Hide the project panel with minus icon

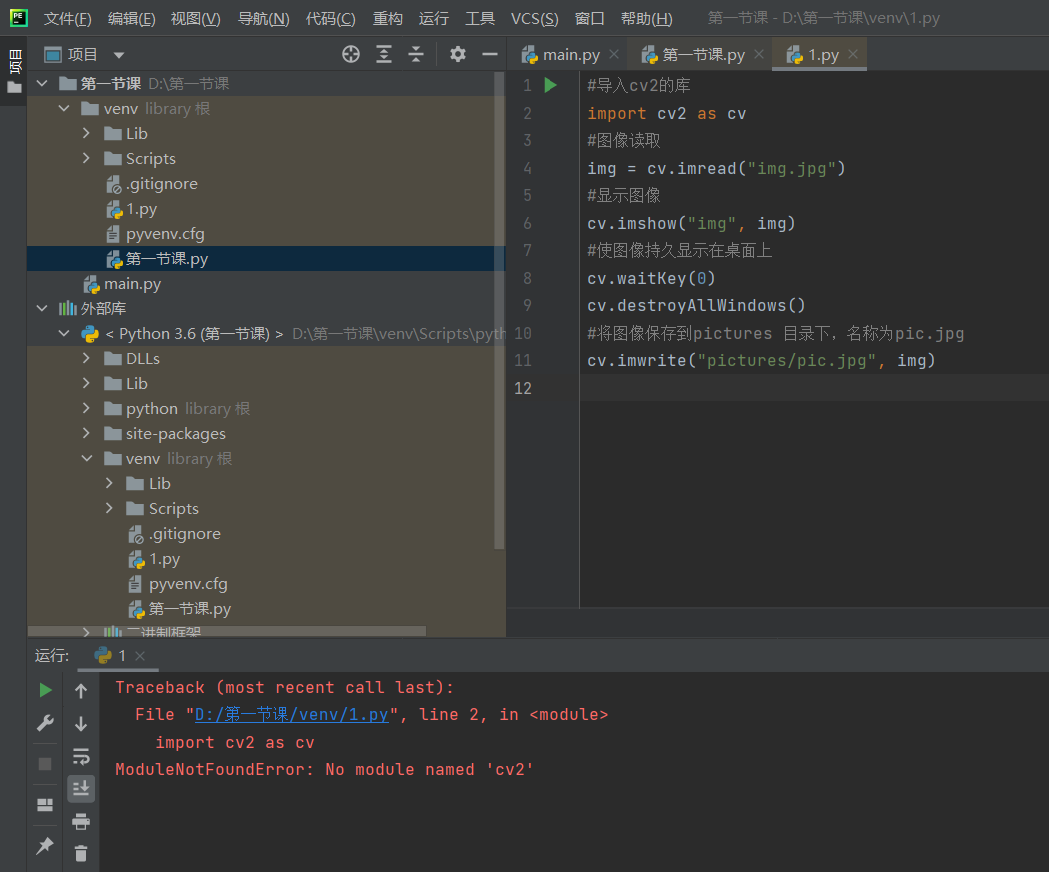[490, 54]
